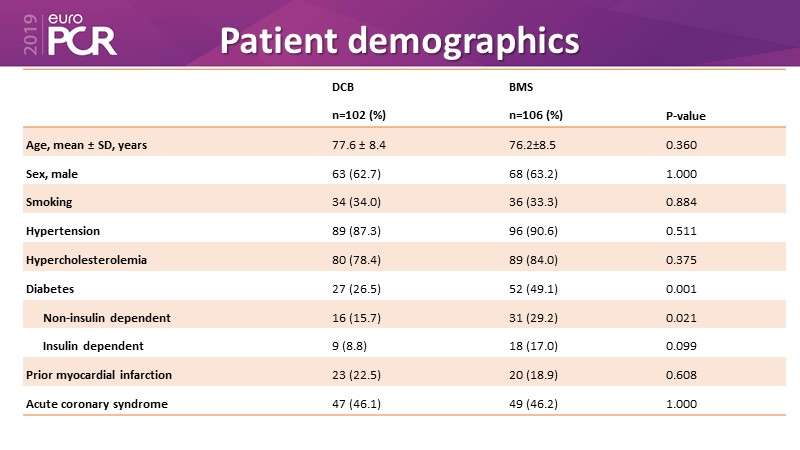The width and height of the screenshot is (800, 450).
Task: Click the n=102 (%) subheader
Action: point(359,115)
